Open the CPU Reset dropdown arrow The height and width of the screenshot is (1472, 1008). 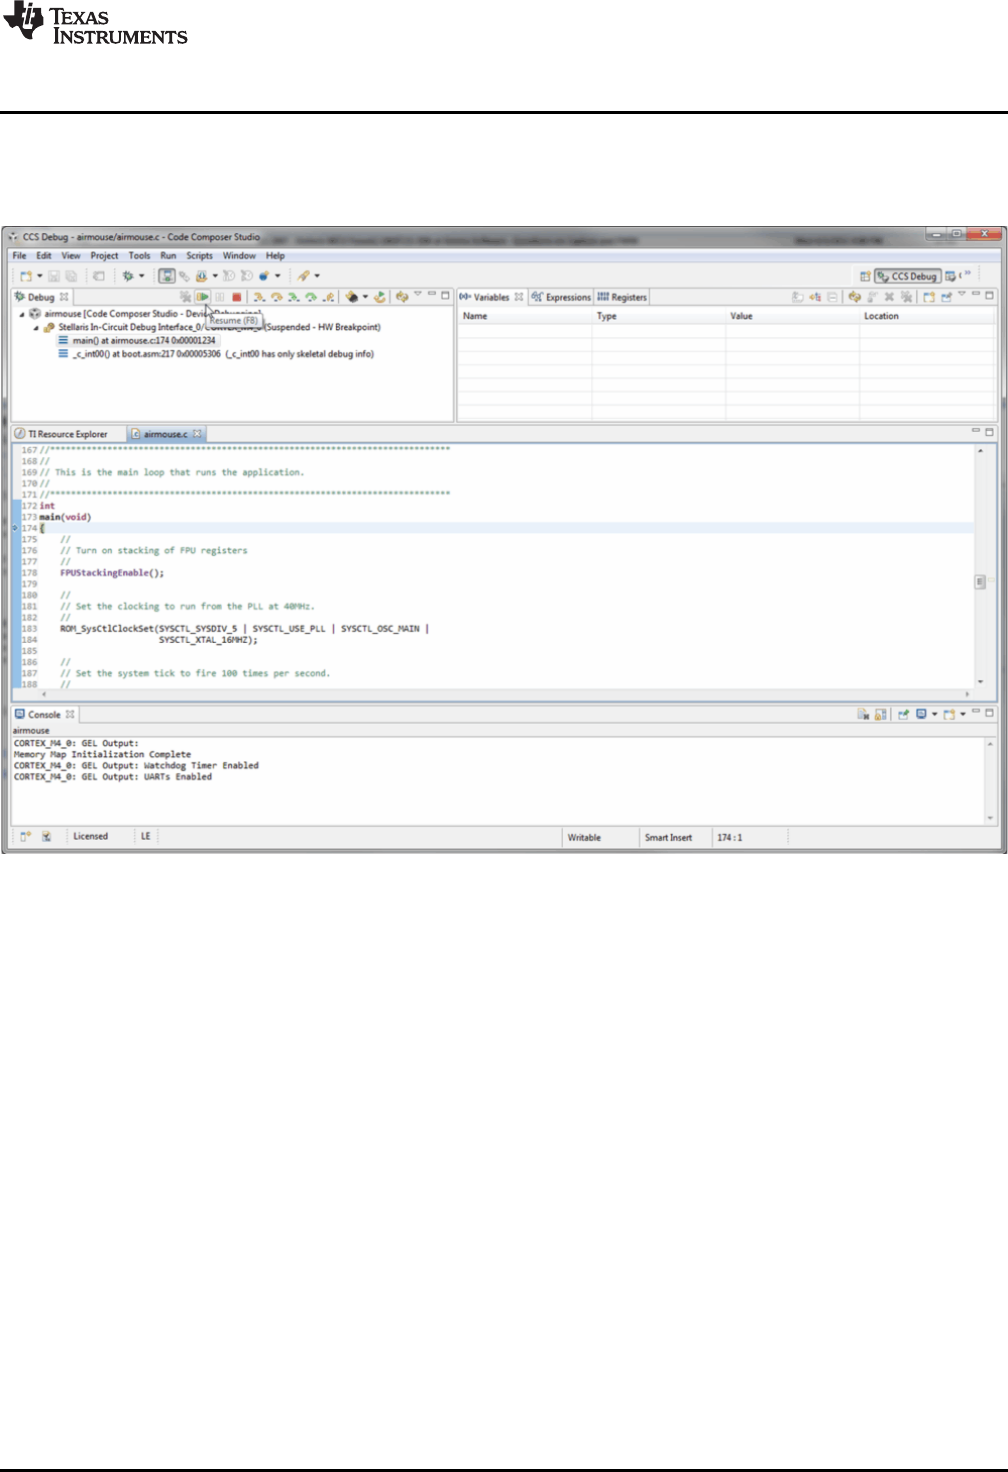[365, 297]
